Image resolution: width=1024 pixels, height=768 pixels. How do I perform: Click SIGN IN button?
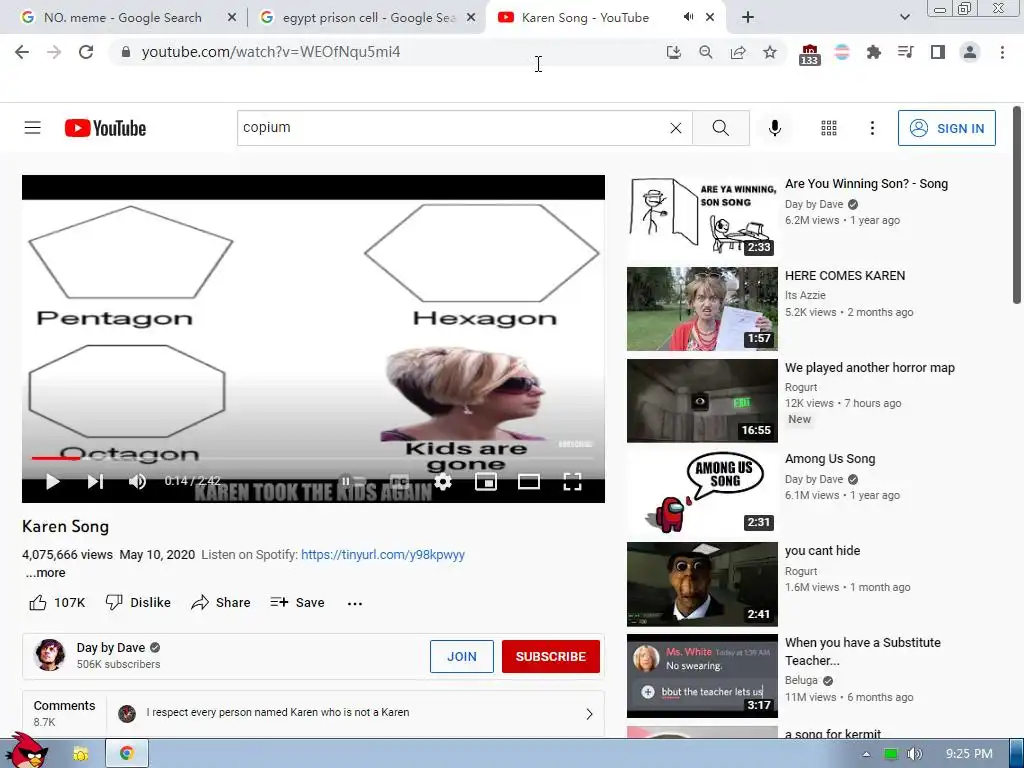[946, 128]
